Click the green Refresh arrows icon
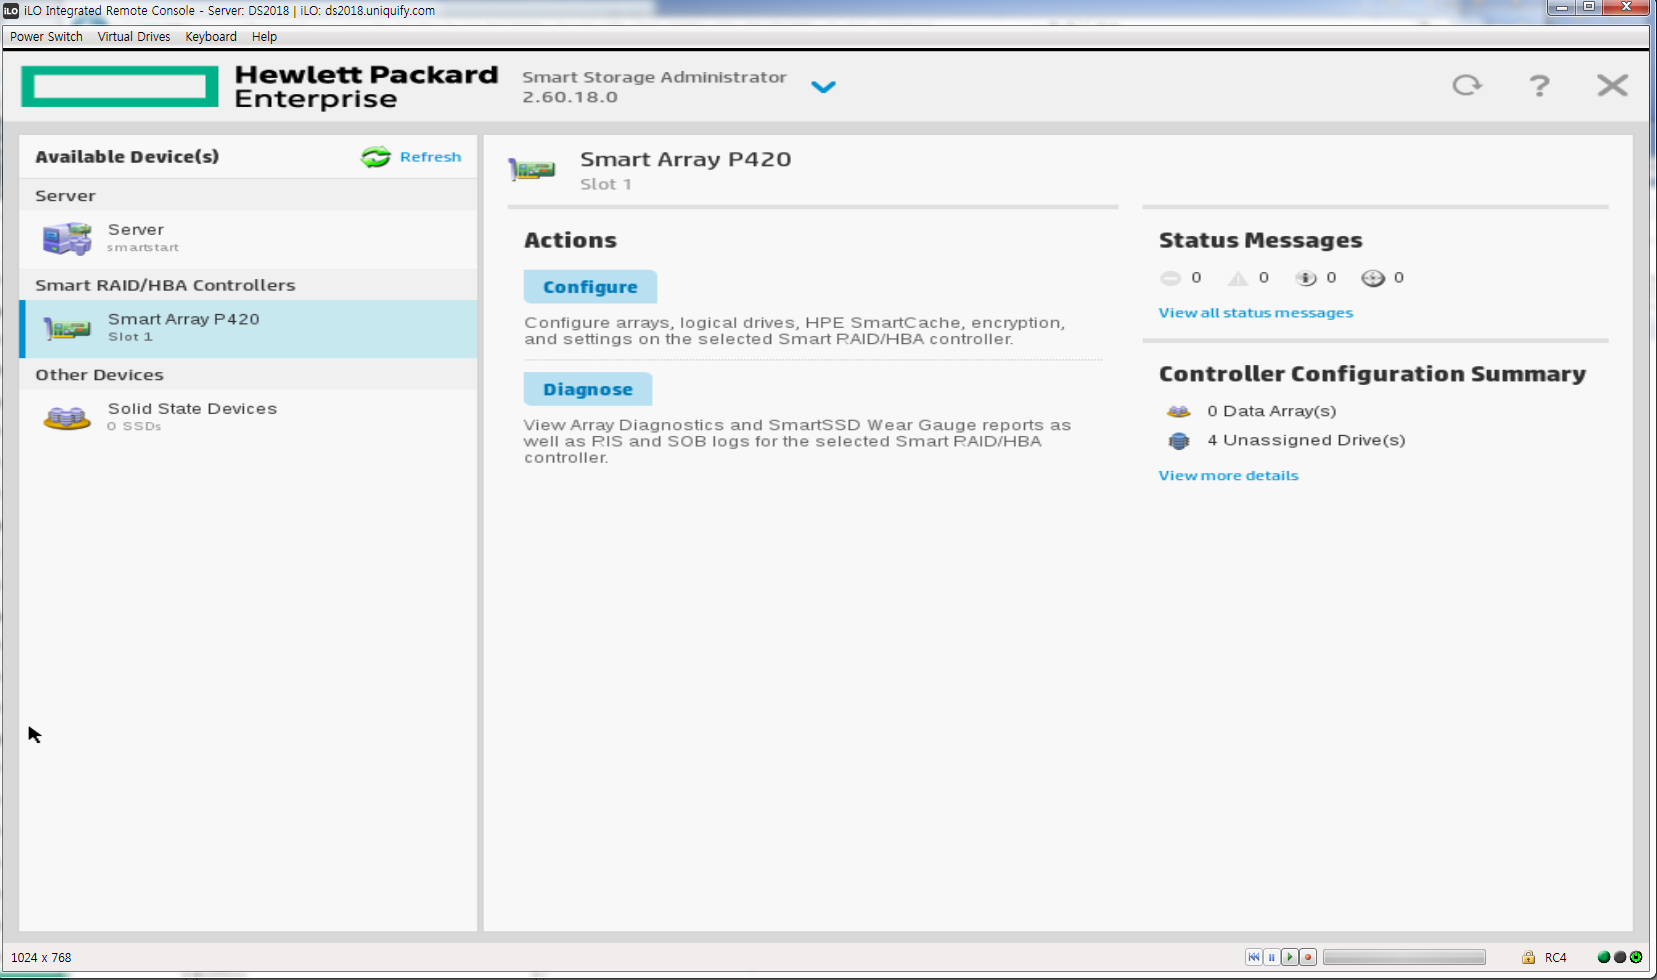 point(376,157)
